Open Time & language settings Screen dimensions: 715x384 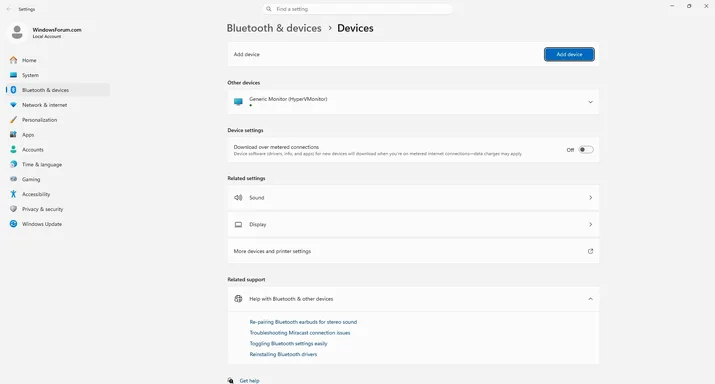tap(58, 164)
